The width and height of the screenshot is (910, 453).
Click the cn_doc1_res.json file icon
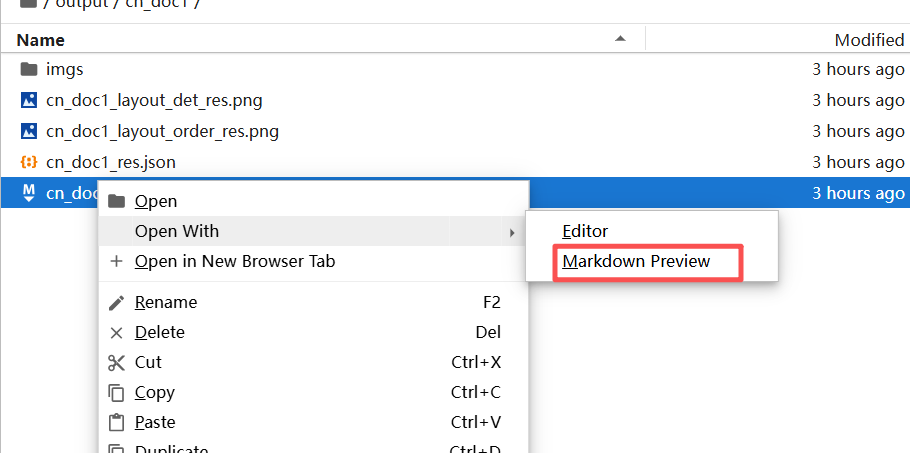coord(28,162)
